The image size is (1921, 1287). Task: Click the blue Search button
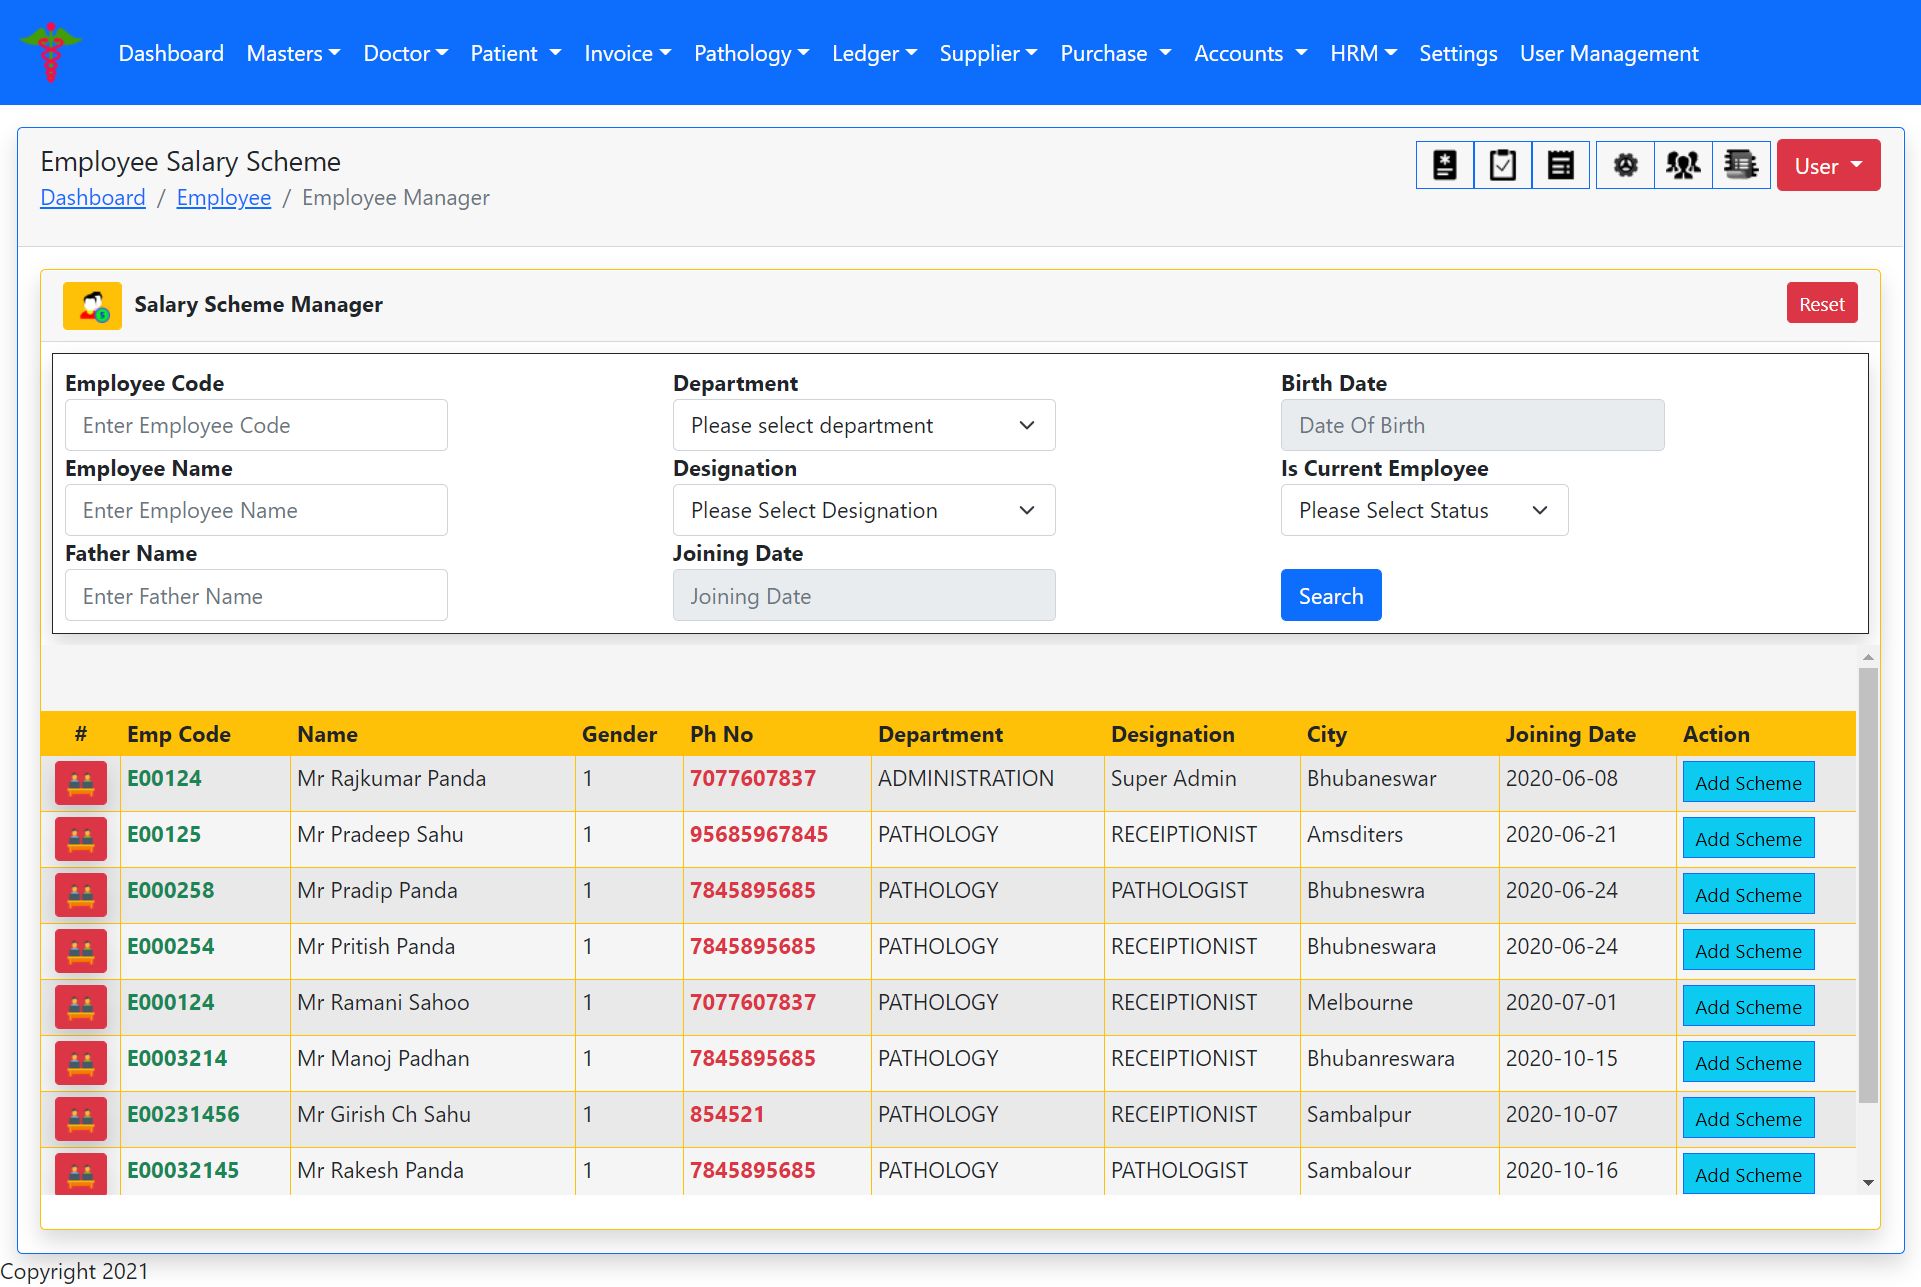point(1330,596)
